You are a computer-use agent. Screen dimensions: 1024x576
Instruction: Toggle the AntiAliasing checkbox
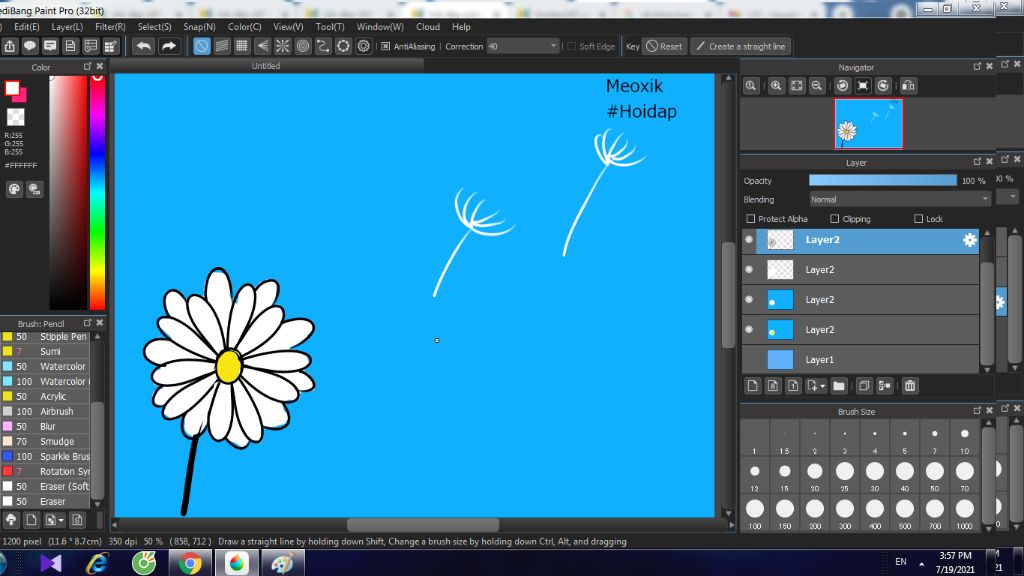(x=386, y=46)
